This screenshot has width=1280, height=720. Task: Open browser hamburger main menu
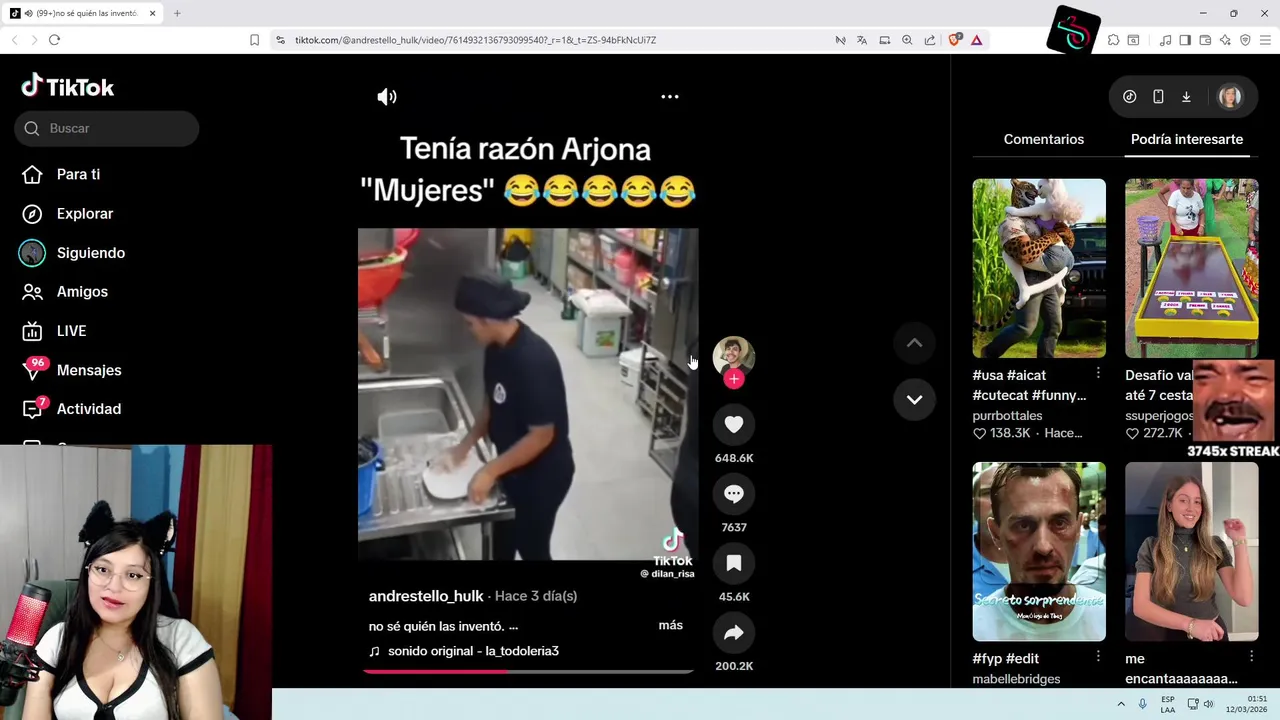tap(1266, 40)
